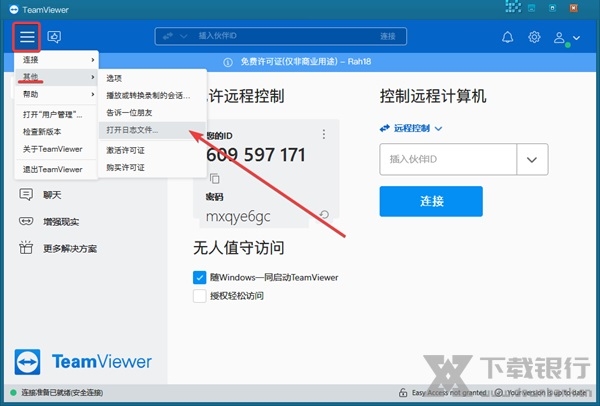This screenshot has width=600, height=406.
Task: Open 关于TeamViewer menu entry
Action: coord(57,149)
